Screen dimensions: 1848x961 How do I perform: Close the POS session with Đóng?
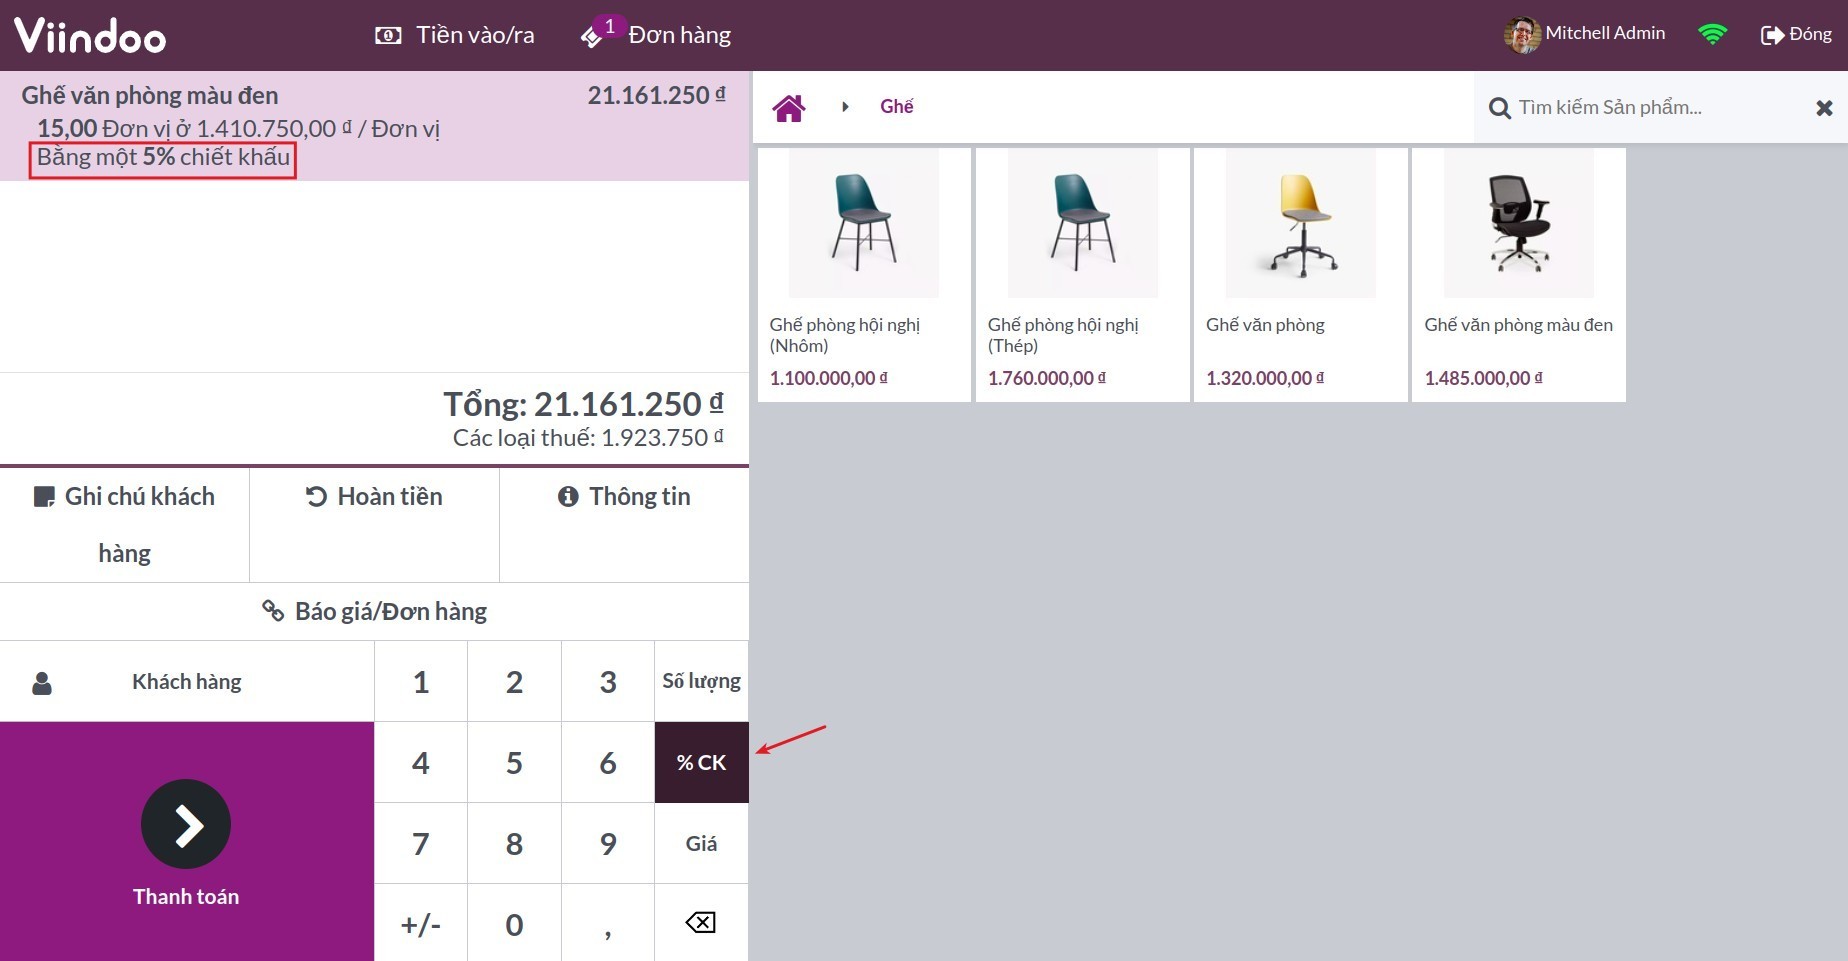pyautogui.click(x=1796, y=34)
